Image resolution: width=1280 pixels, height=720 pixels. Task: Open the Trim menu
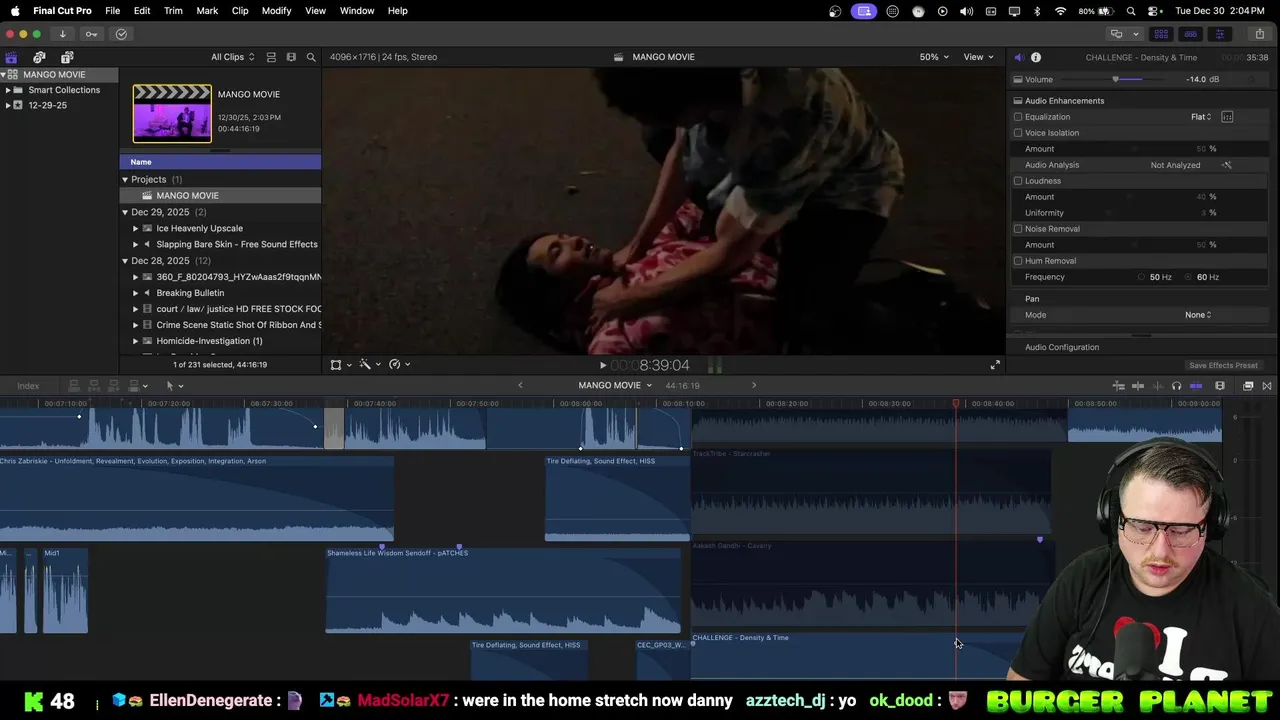pos(173,11)
